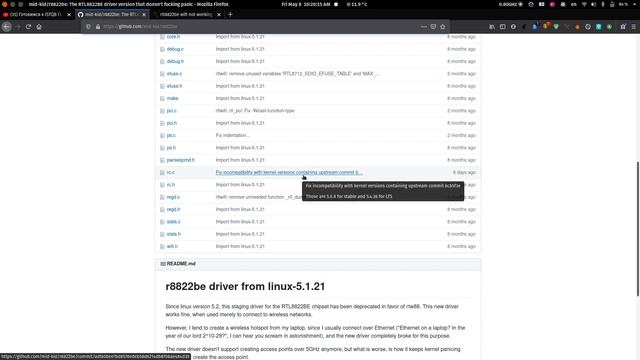640x360 pixels.
Task: Open the pci.c file
Action: (x=171, y=111)
